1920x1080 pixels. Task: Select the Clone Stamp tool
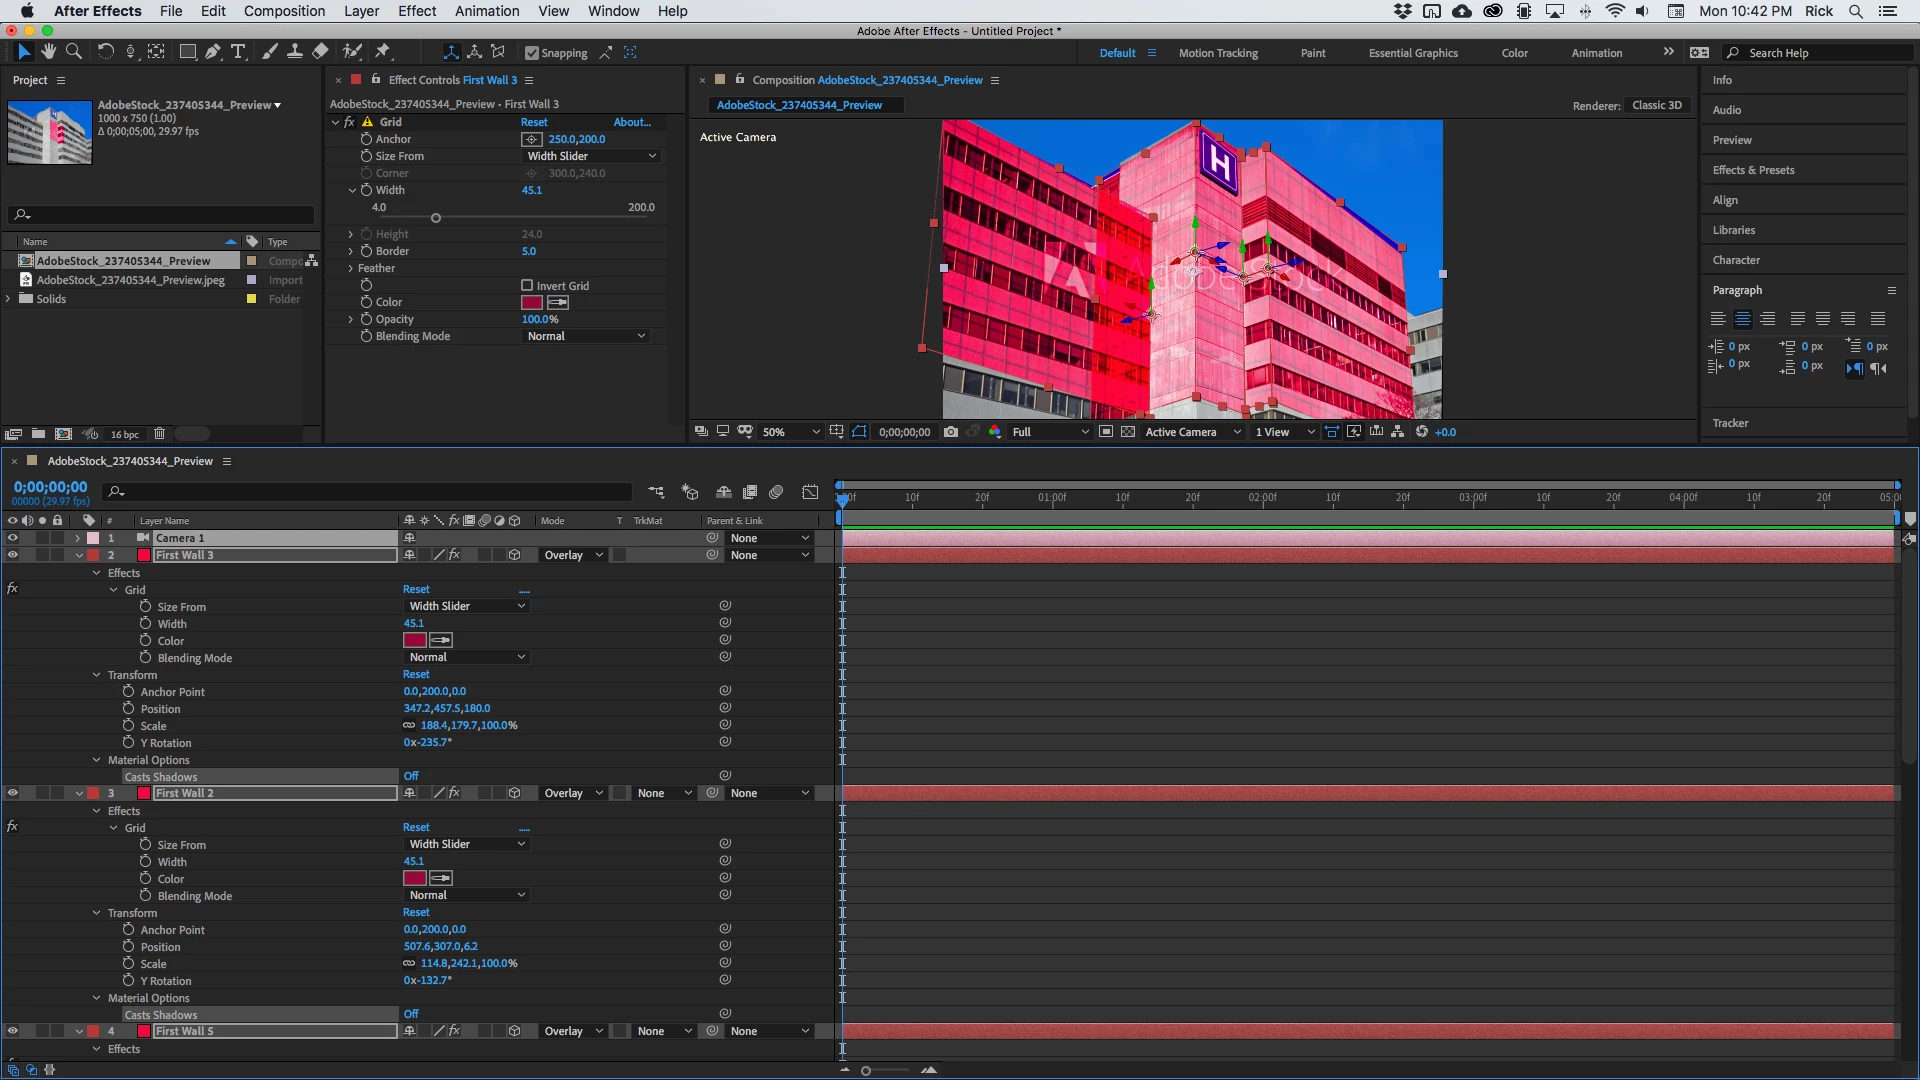coord(295,52)
